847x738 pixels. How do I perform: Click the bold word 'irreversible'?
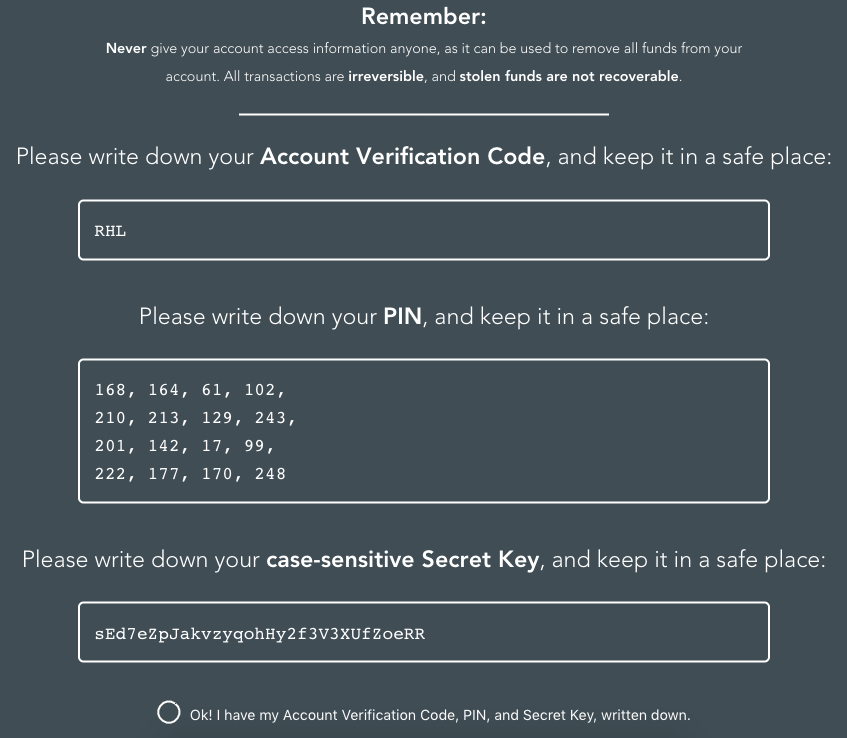[x=387, y=77]
